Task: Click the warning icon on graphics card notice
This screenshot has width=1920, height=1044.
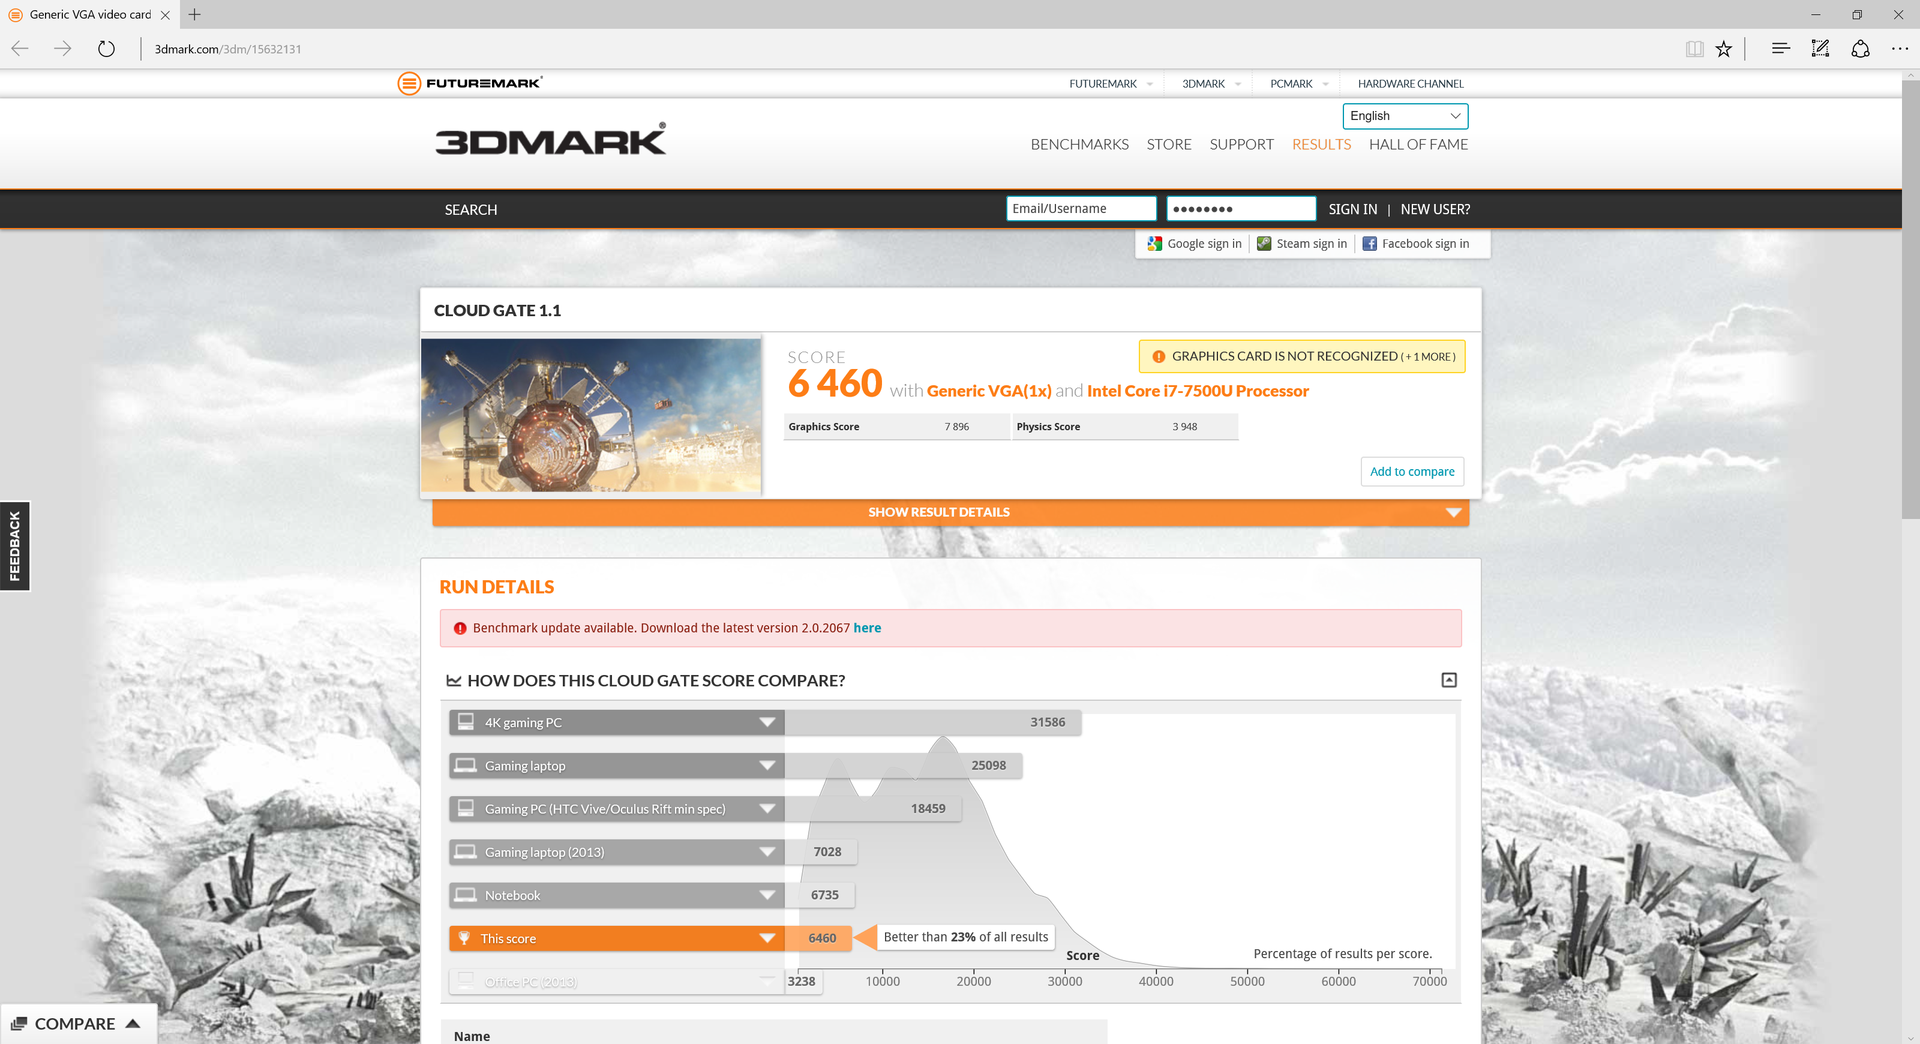Action: pos(1159,357)
